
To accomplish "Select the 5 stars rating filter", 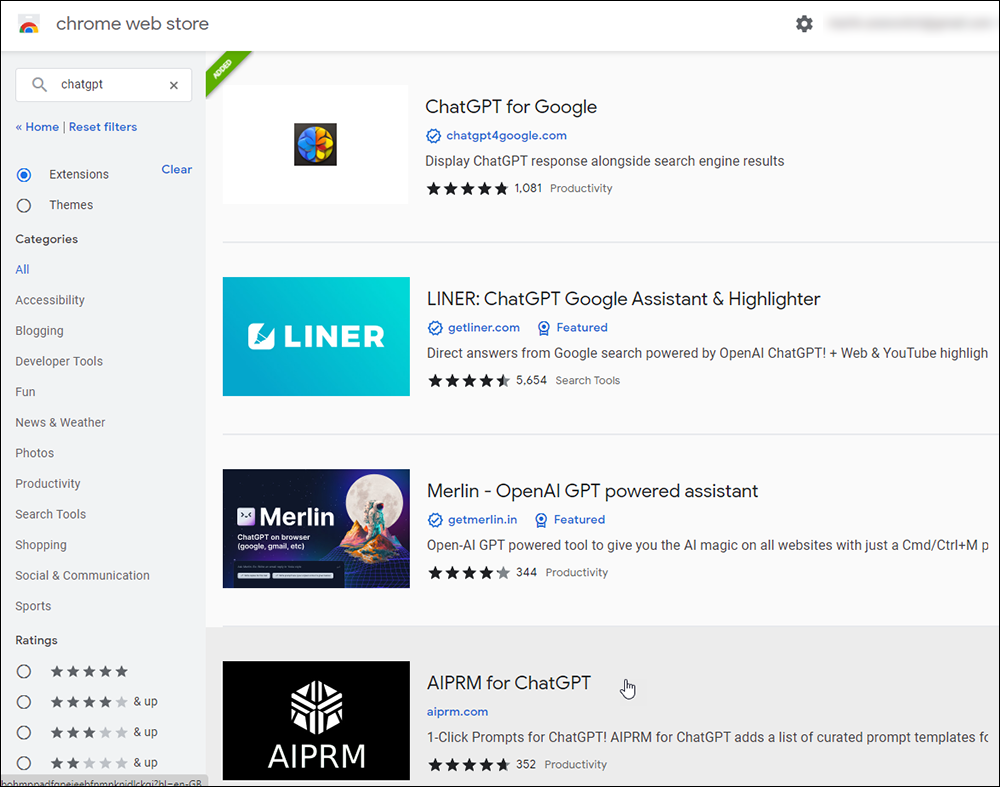I will pos(24,671).
